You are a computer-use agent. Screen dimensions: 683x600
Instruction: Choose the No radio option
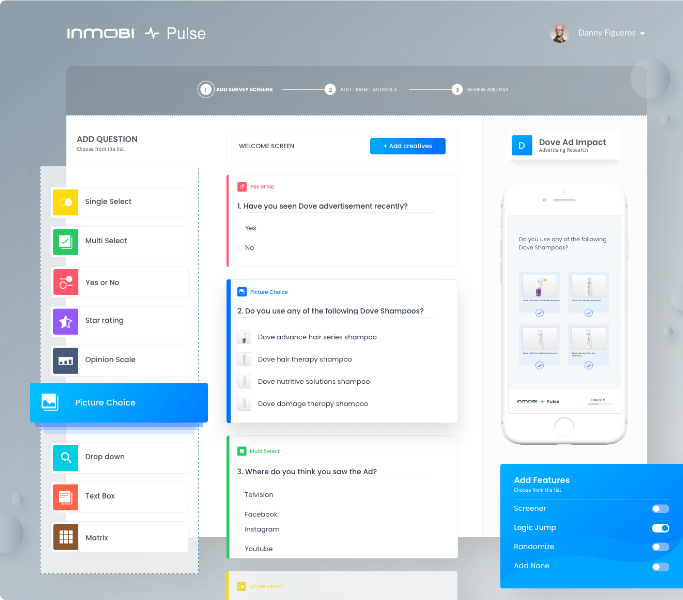(240, 247)
